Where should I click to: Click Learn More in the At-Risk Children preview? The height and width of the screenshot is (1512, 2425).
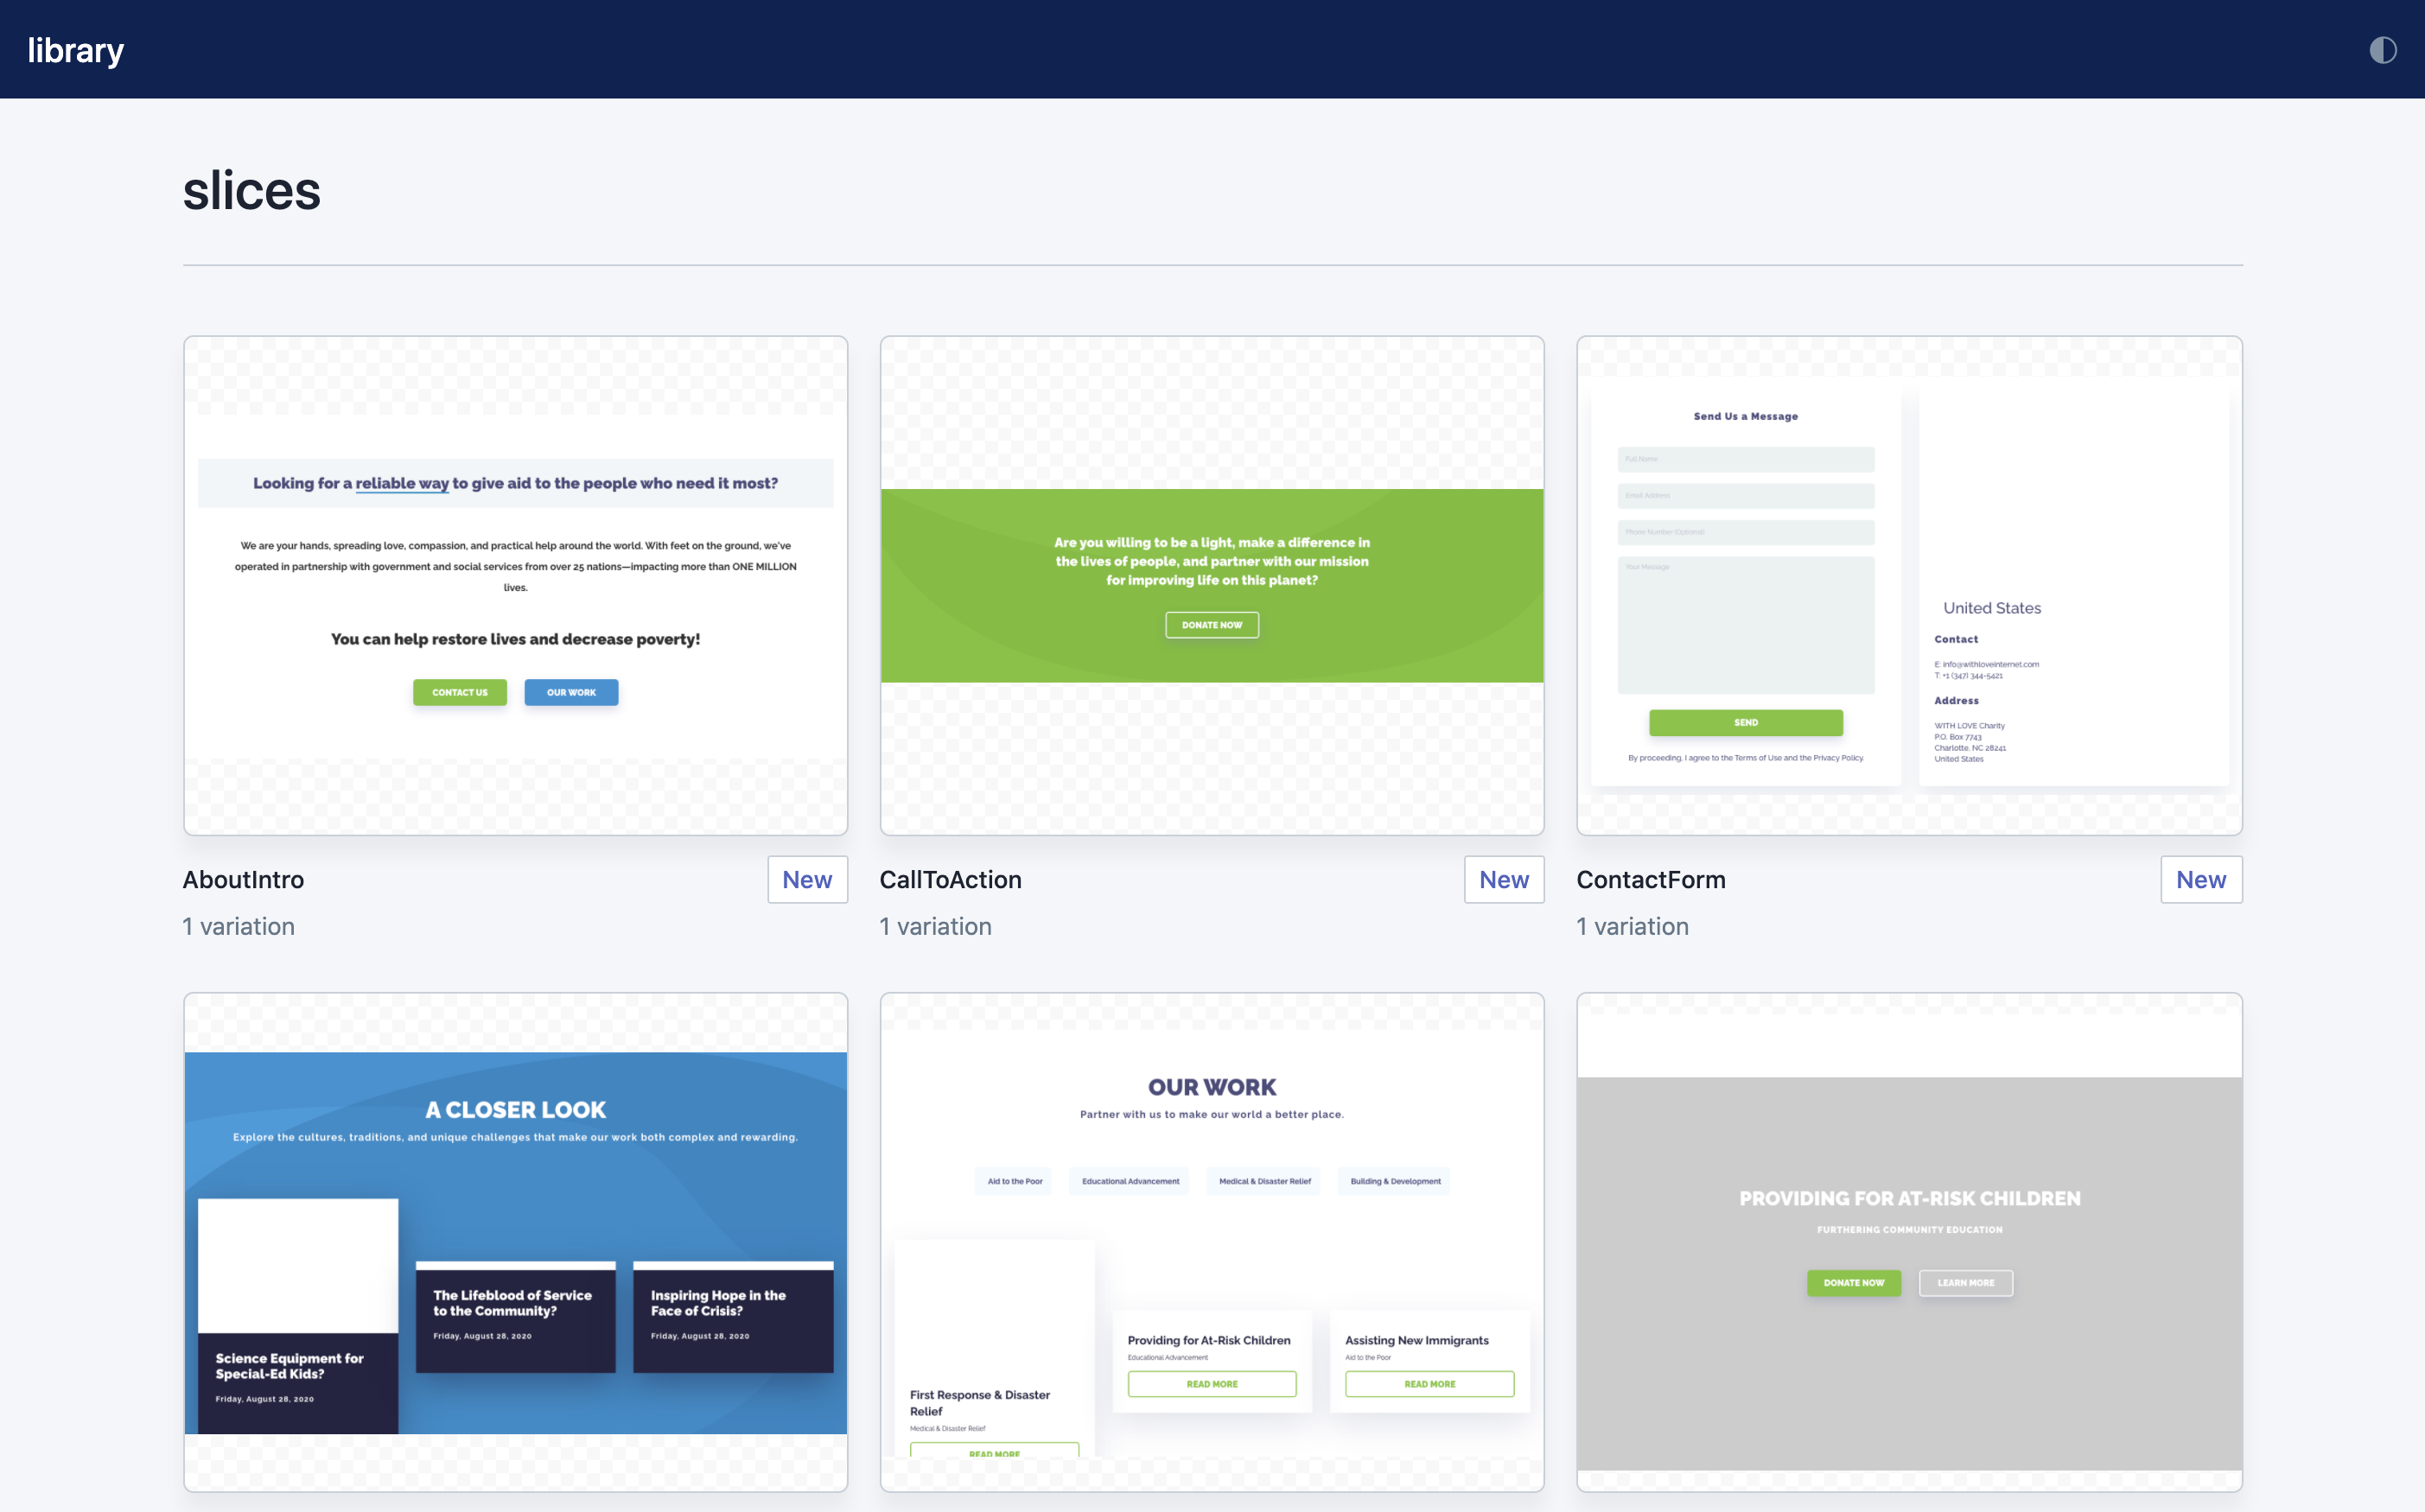pyautogui.click(x=1965, y=1283)
